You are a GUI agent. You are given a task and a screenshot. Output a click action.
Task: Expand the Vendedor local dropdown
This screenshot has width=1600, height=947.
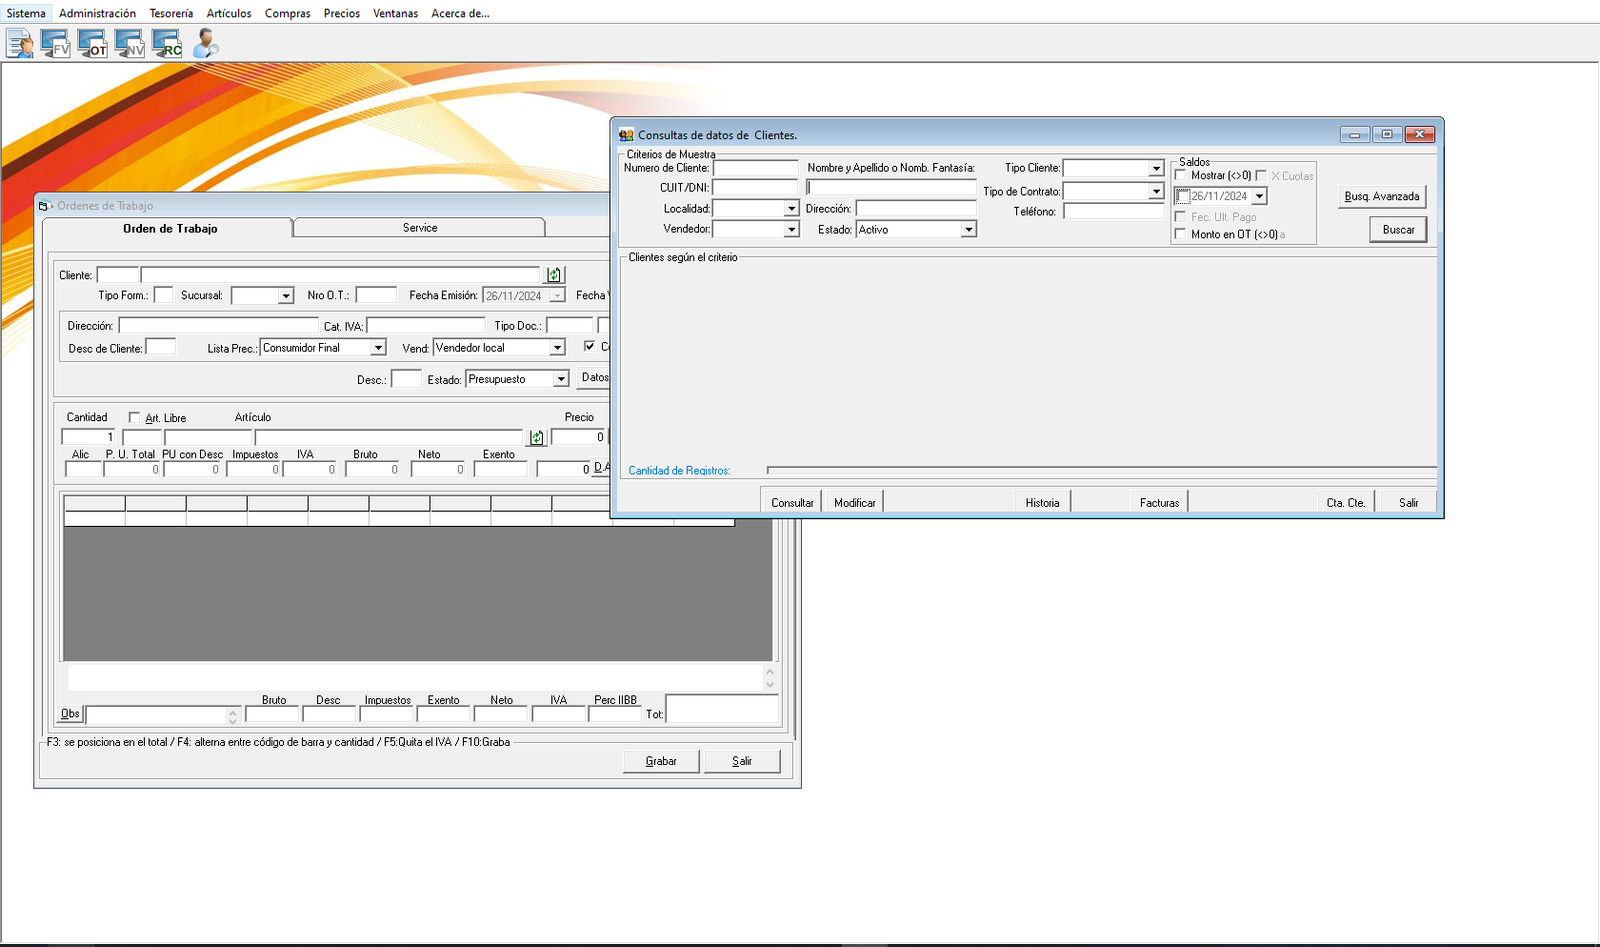pyautogui.click(x=557, y=348)
